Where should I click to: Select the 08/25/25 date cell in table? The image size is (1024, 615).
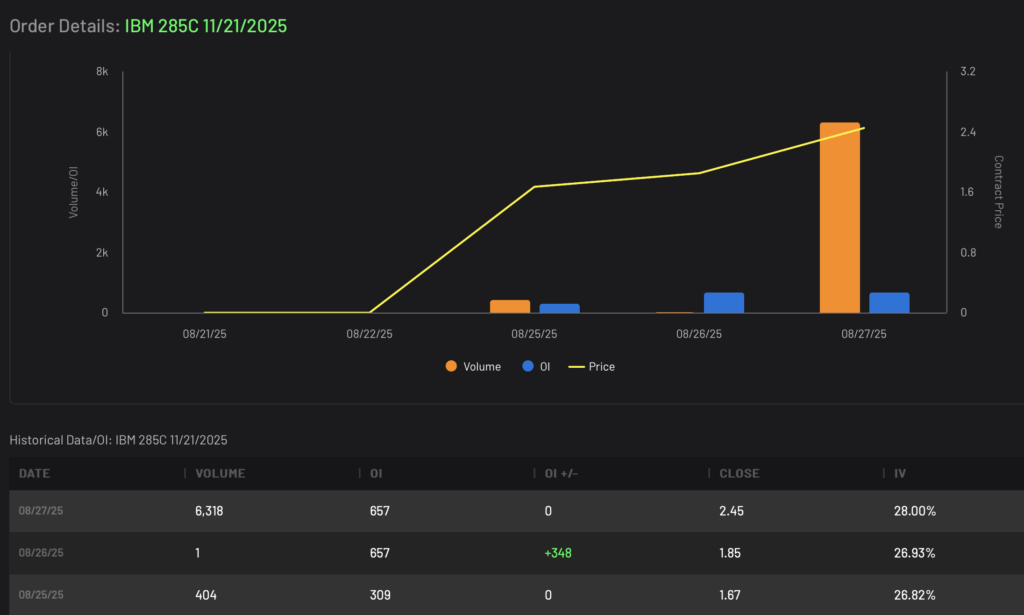[x=41, y=595]
